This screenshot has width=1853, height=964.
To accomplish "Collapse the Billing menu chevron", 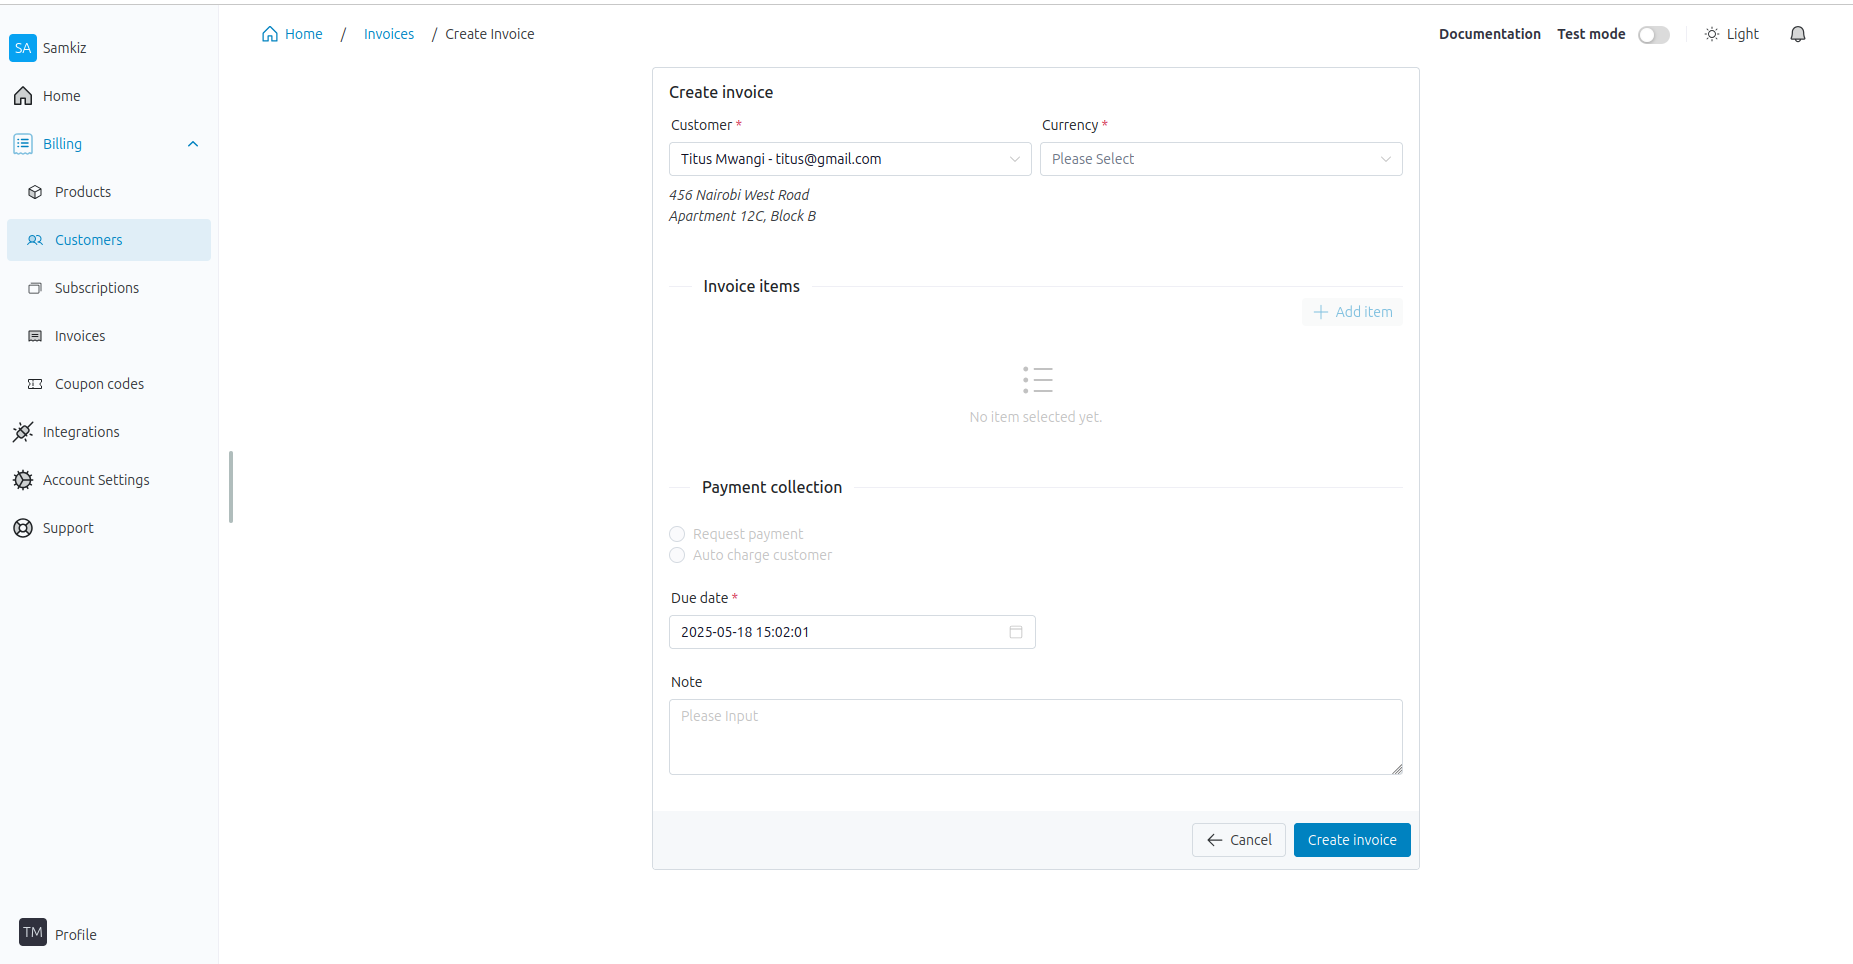I will pyautogui.click(x=193, y=143).
